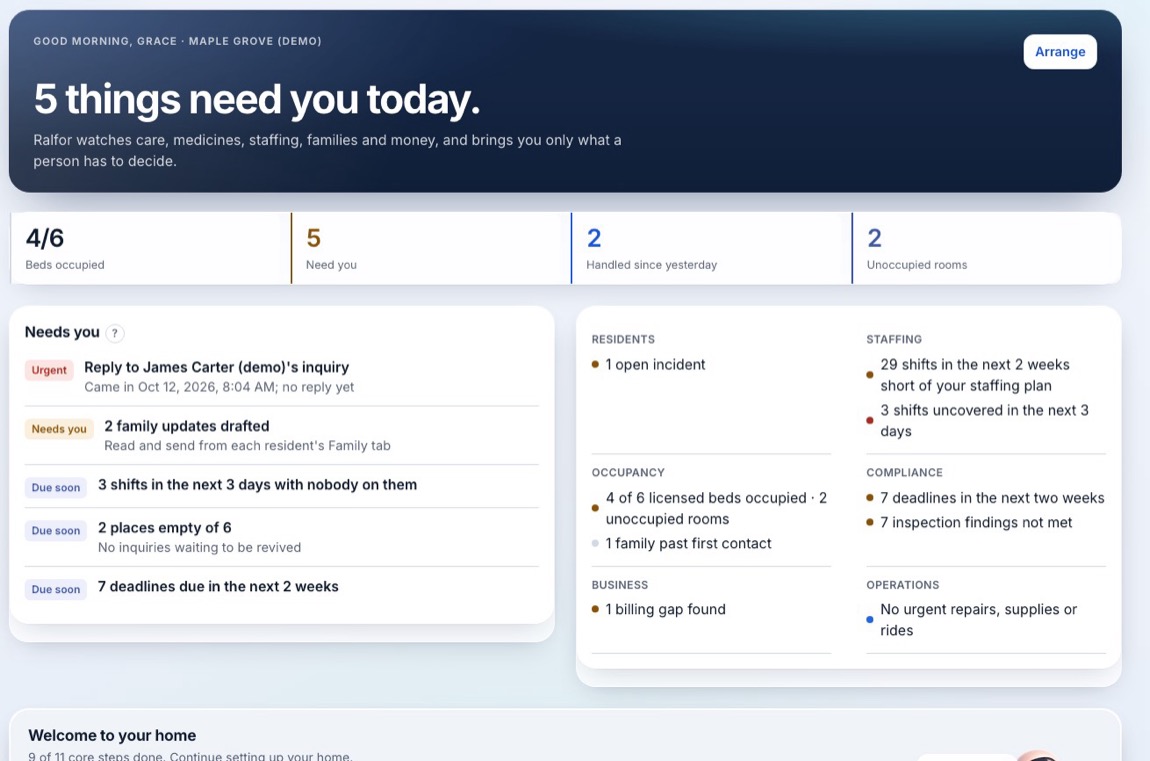Screen dimensions: 1150x761
Task: Open 2 family updates drafted item
Action: pyautogui.click(x=282, y=435)
